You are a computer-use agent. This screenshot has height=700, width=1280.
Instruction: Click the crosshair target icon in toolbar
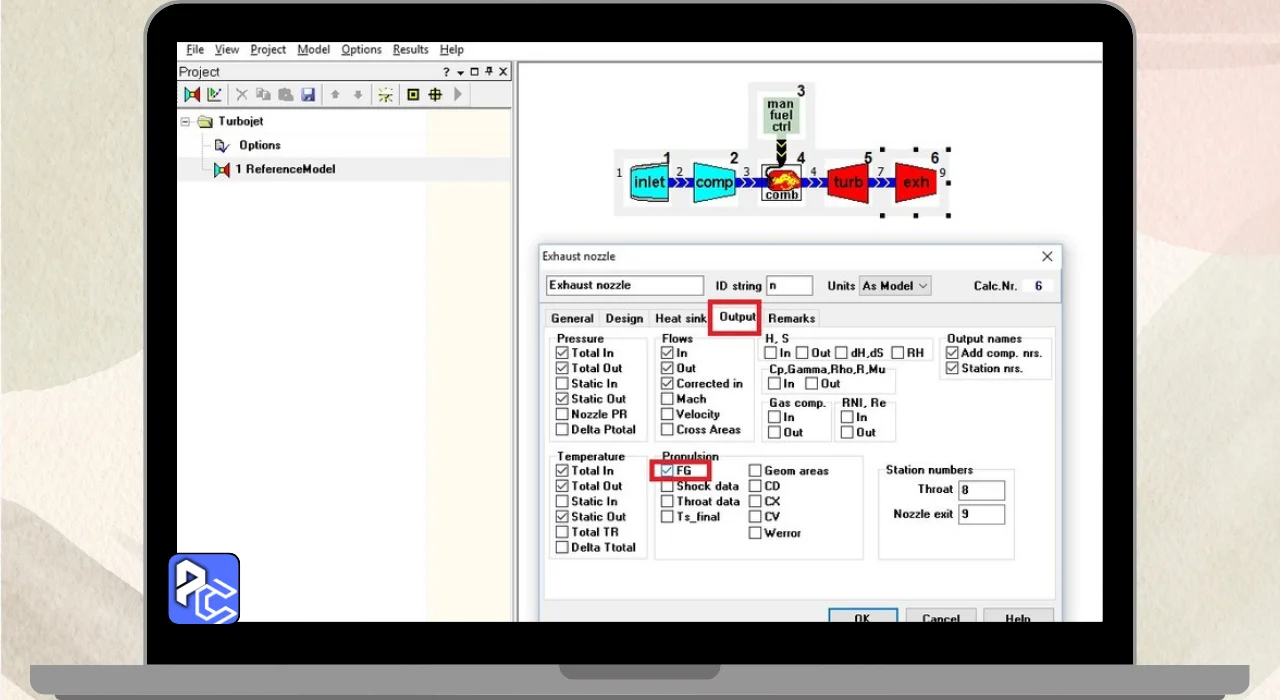pos(435,94)
